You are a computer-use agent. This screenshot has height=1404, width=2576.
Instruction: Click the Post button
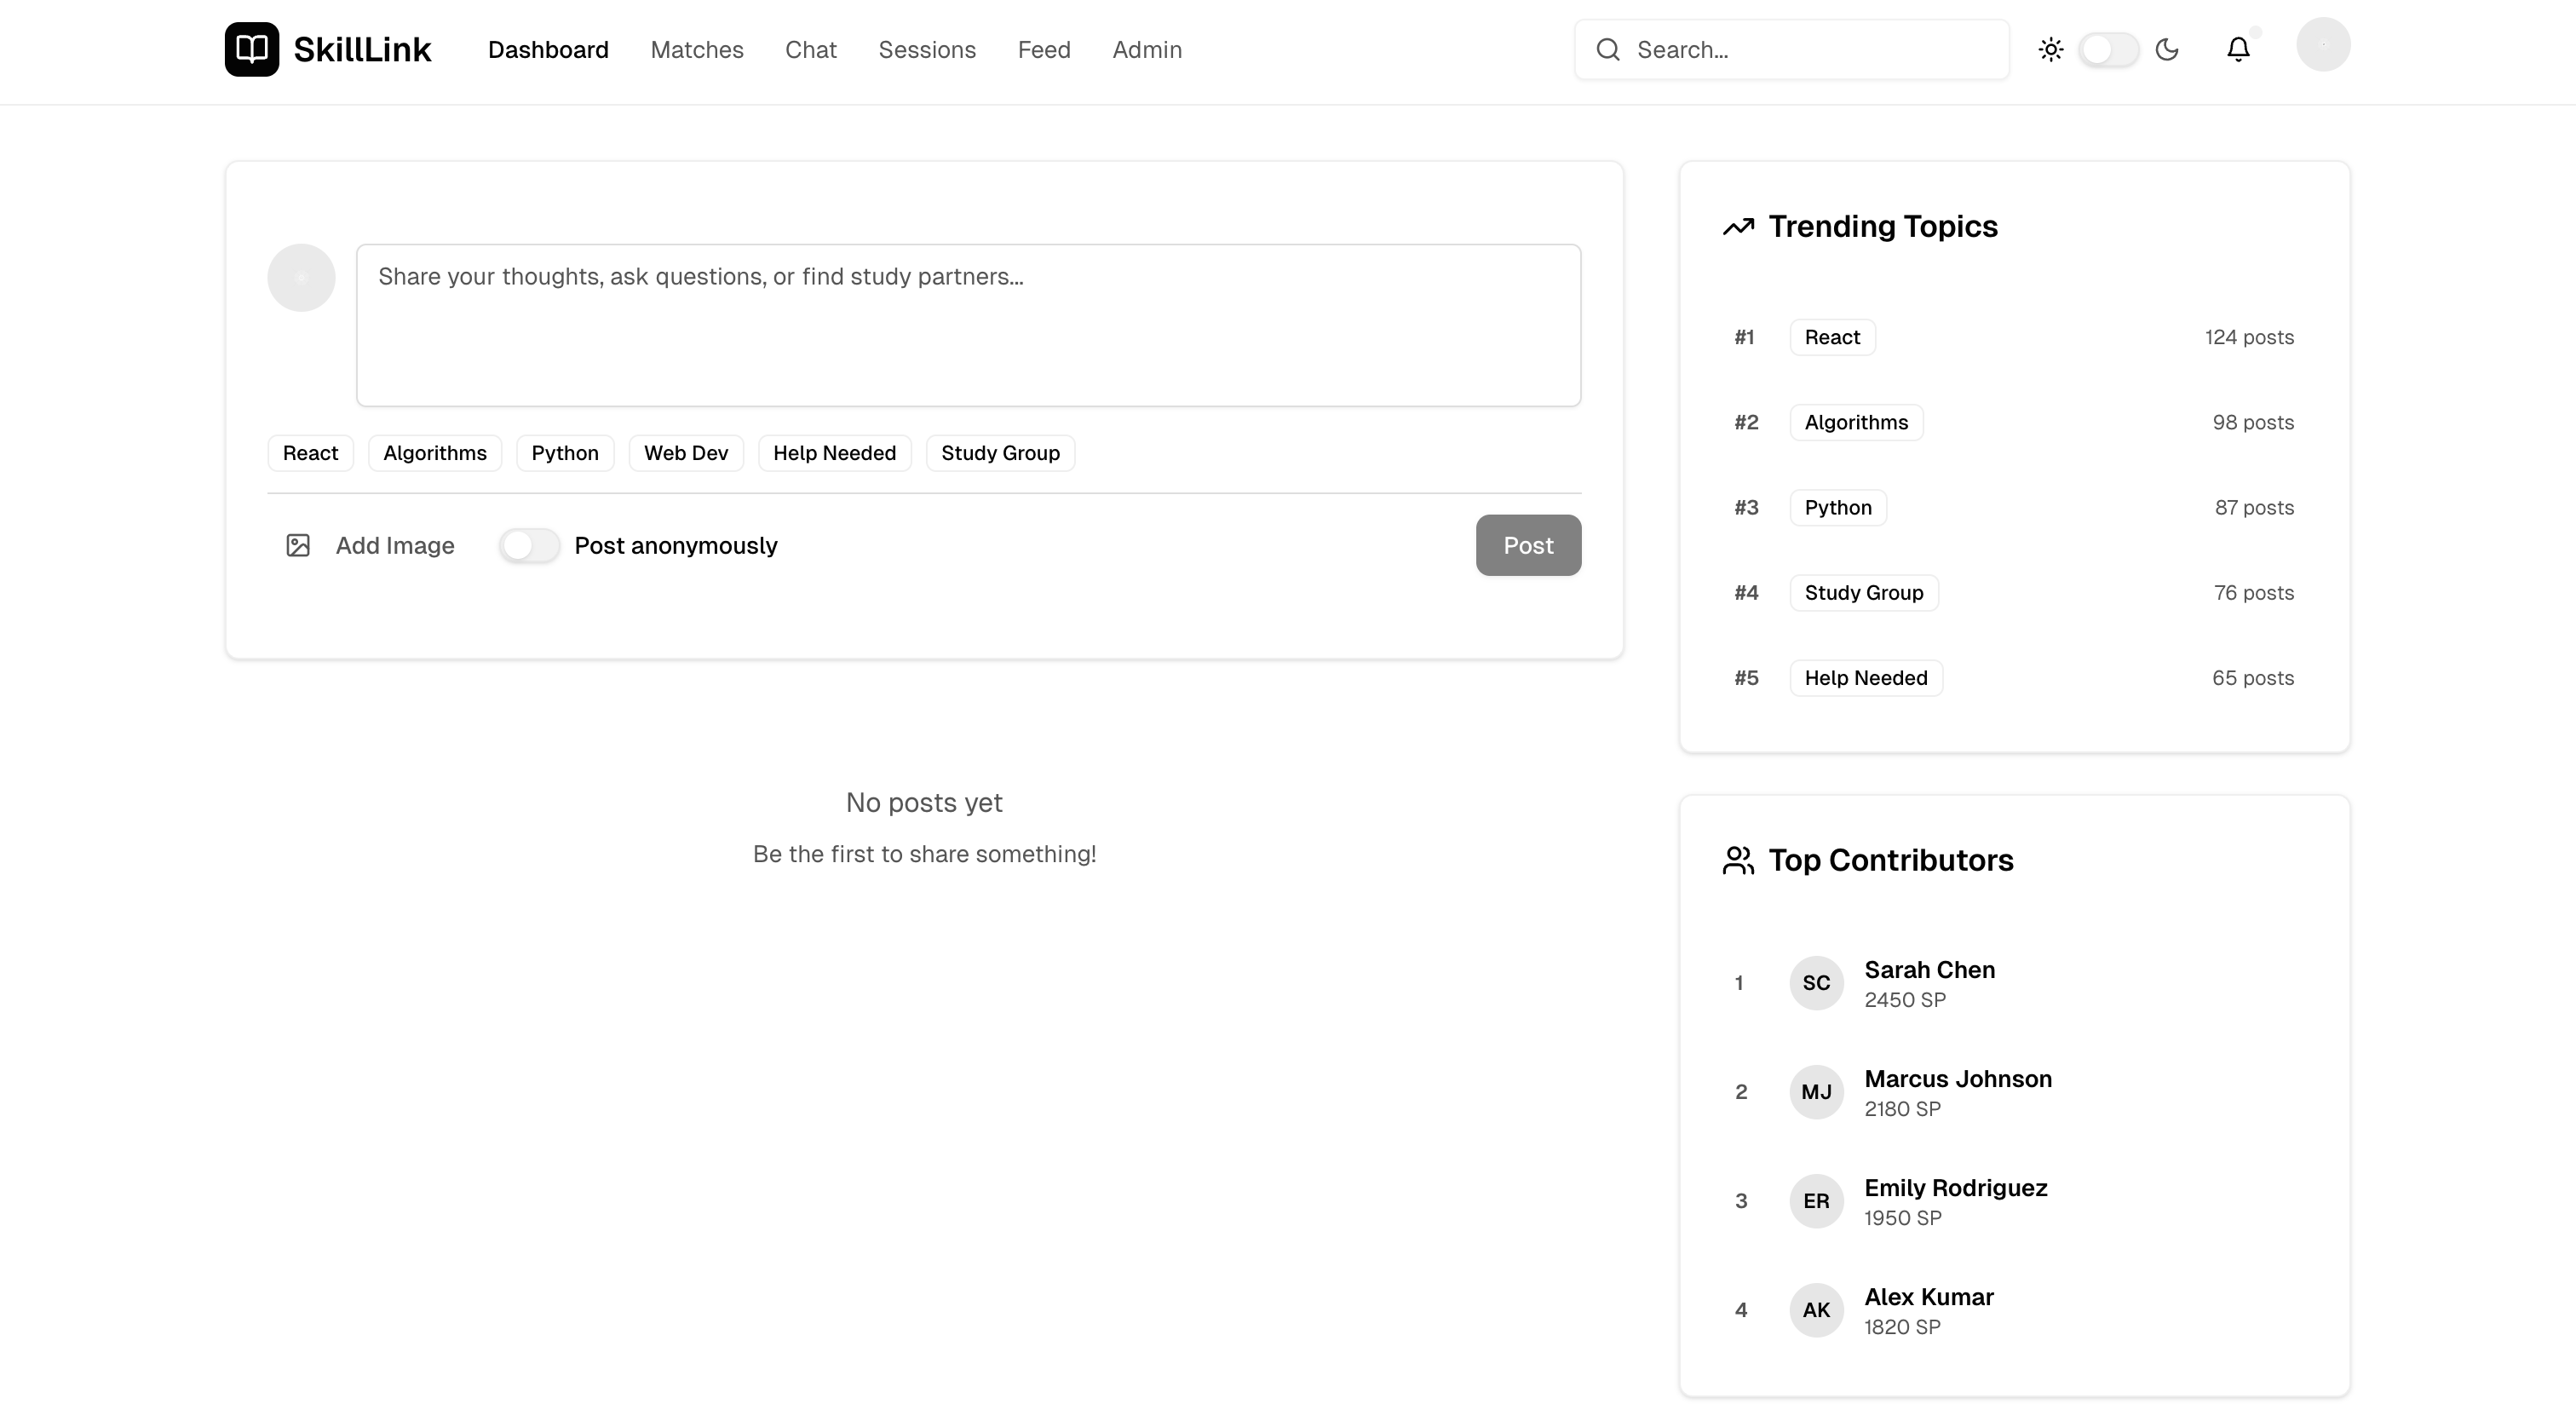point(1528,545)
